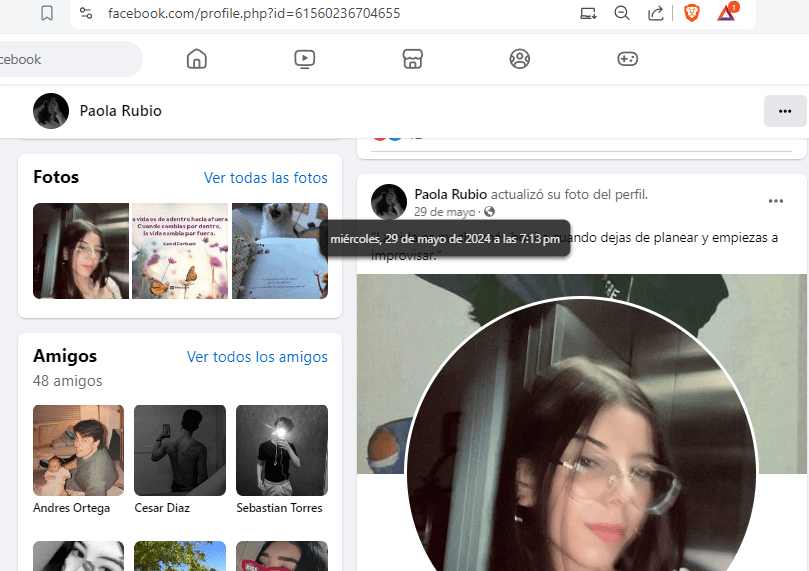Image resolution: width=809 pixels, height=571 pixels.
Task: Click the "Ver todos los amigos" link
Action: (x=257, y=357)
